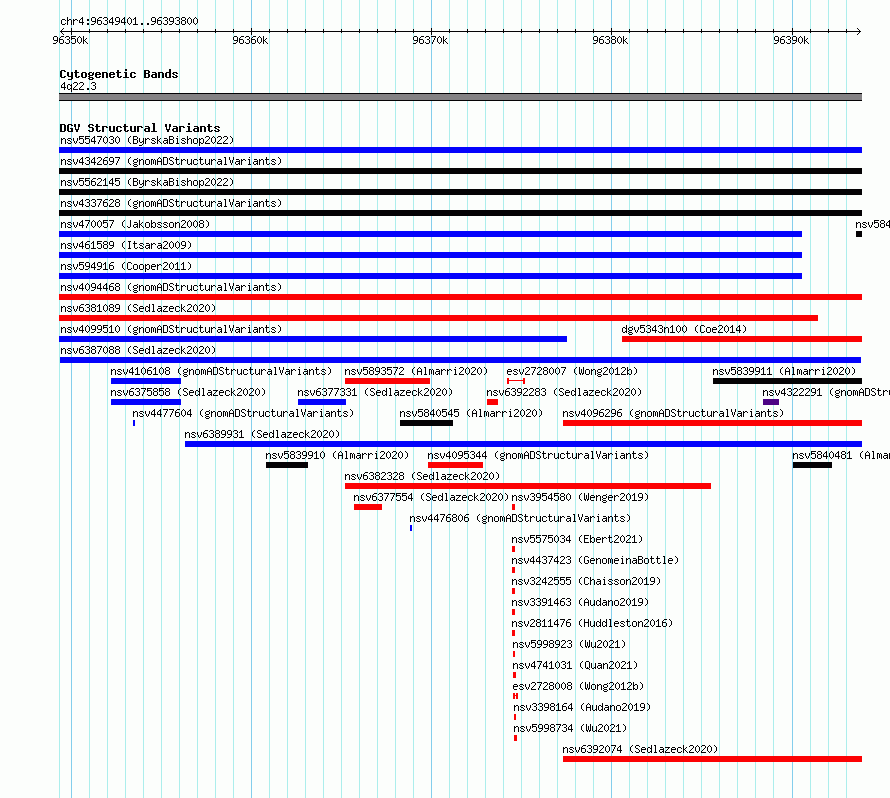This screenshot has width=890, height=798.
Task: Click nsv4477604 gnomAD variant label
Action: (x=243, y=413)
